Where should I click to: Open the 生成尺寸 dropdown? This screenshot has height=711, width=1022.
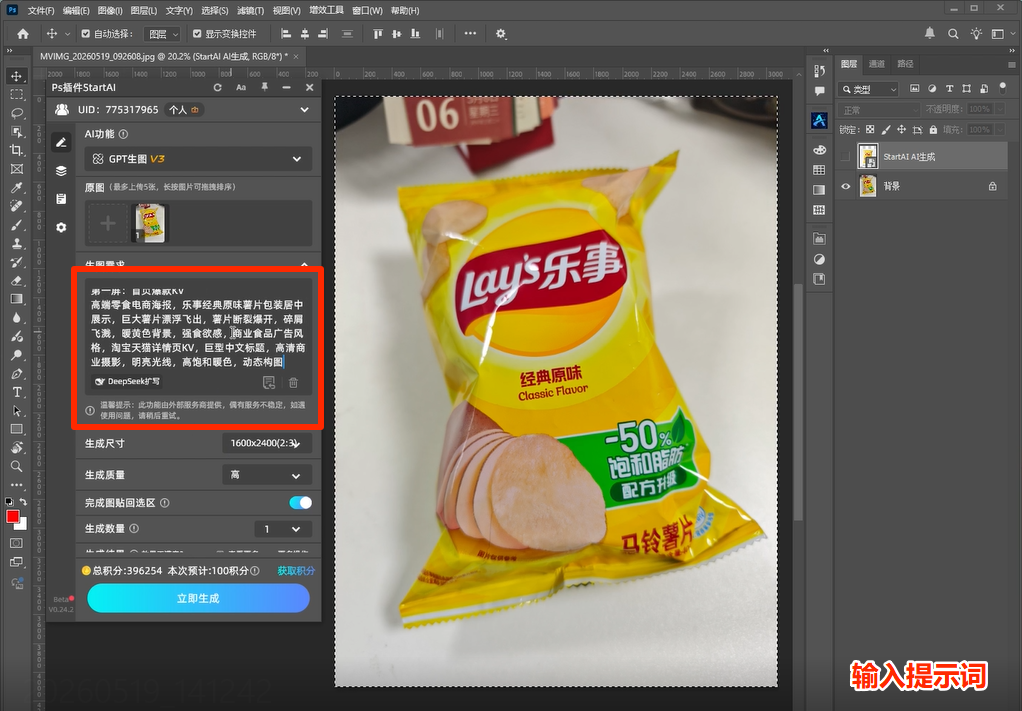[x=267, y=443]
